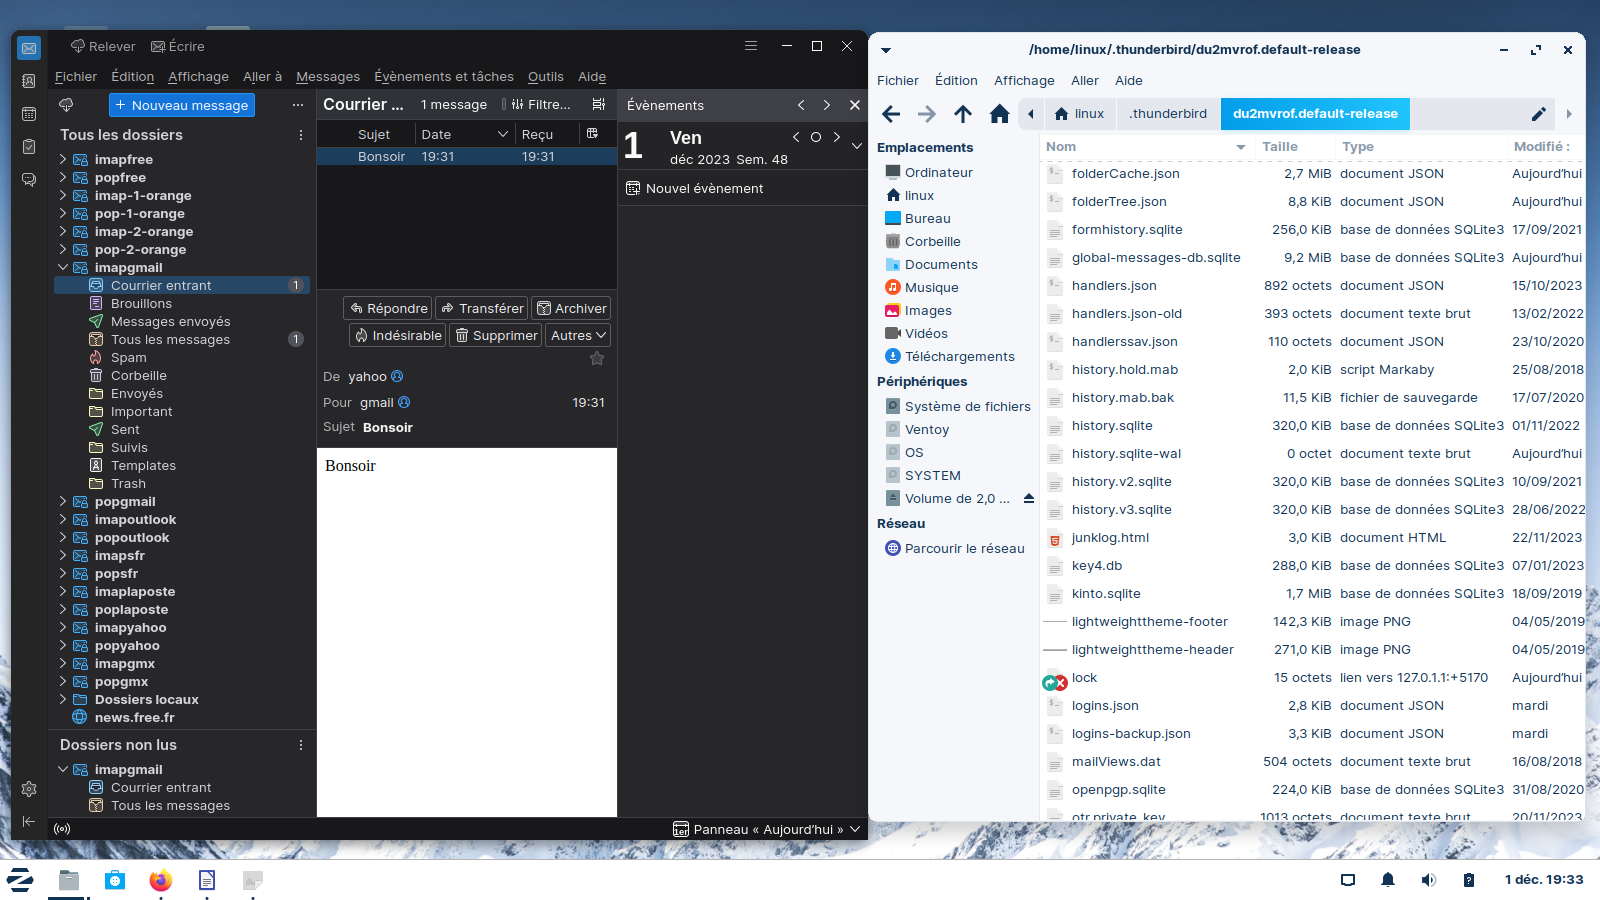
Task: Open the Address Book space icon
Action: [29, 81]
